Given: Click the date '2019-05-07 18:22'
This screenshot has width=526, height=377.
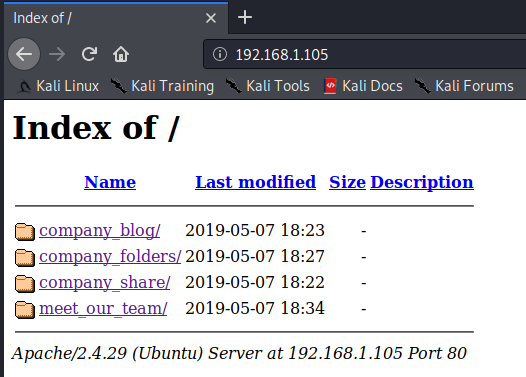Looking at the screenshot, I should pos(255,282).
